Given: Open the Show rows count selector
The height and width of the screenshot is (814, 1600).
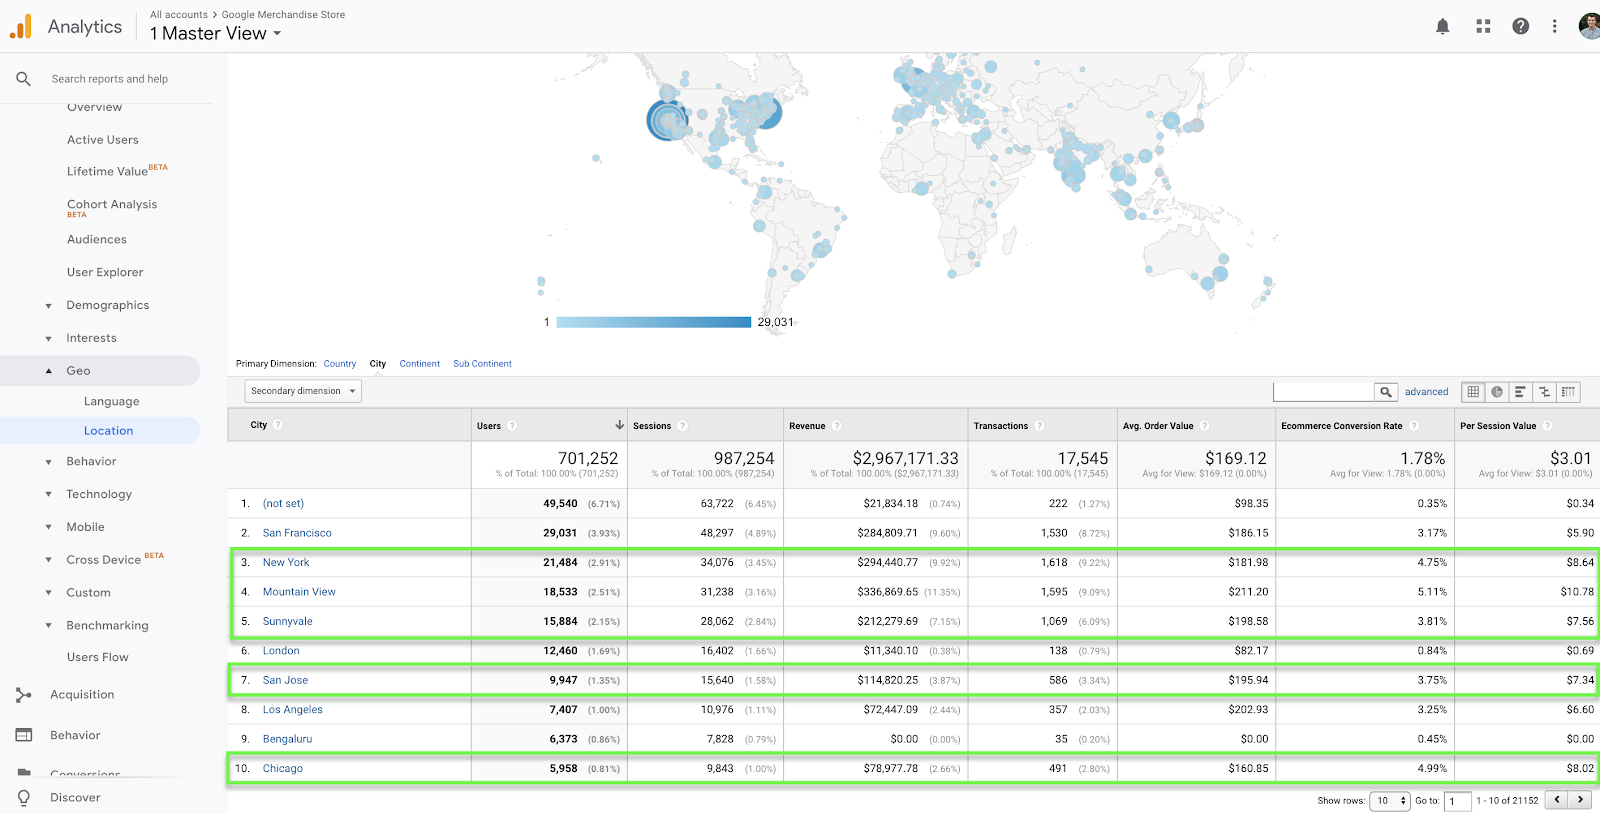Looking at the screenshot, I should click(1389, 801).
